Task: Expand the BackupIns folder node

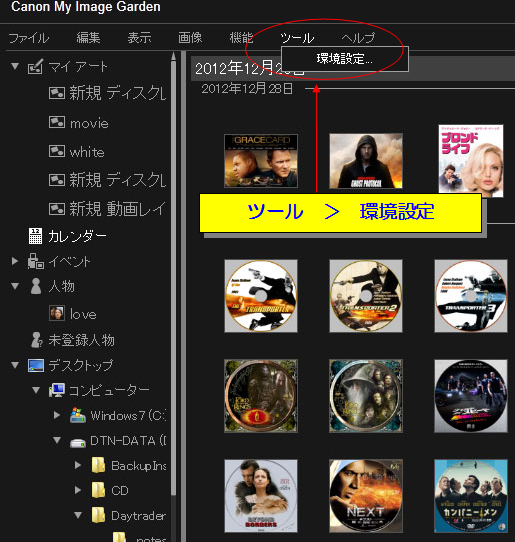Action: click(78, 465)
